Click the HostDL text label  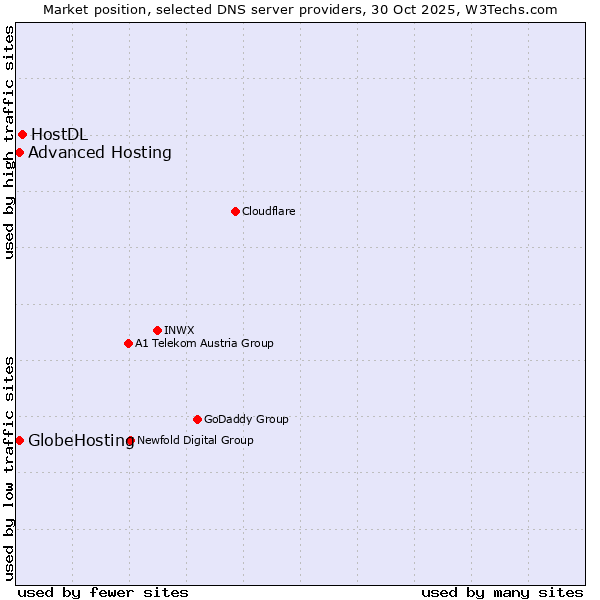click(x=59, y=134)
